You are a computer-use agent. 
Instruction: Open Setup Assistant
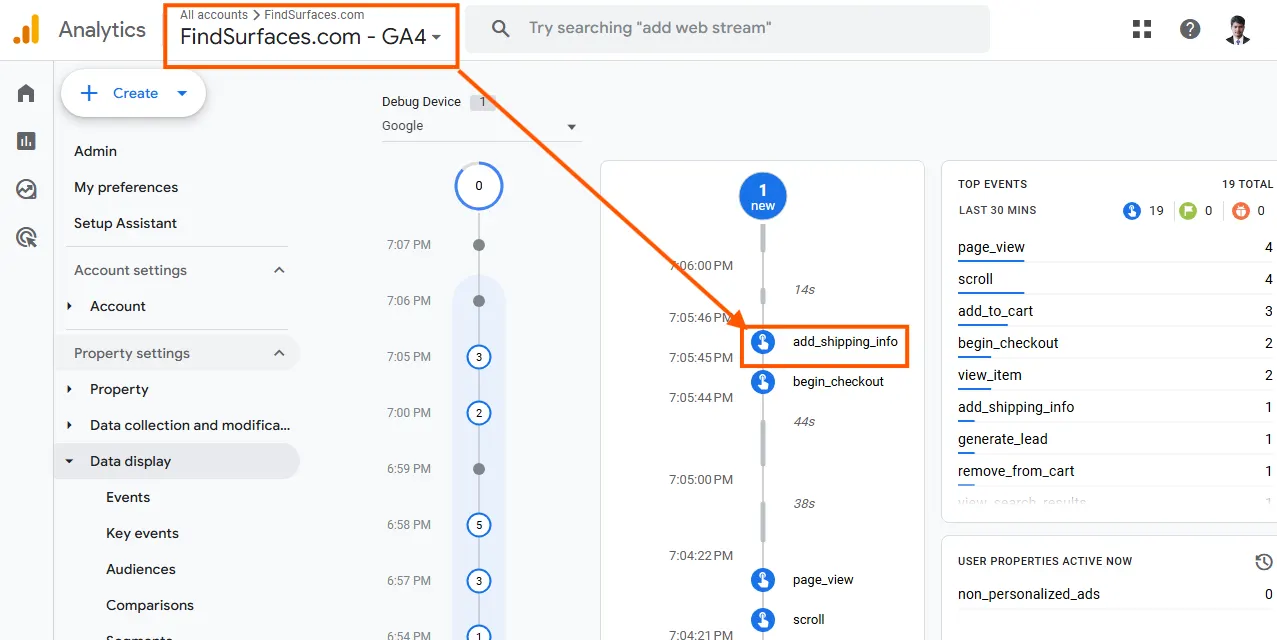[125, 223]
